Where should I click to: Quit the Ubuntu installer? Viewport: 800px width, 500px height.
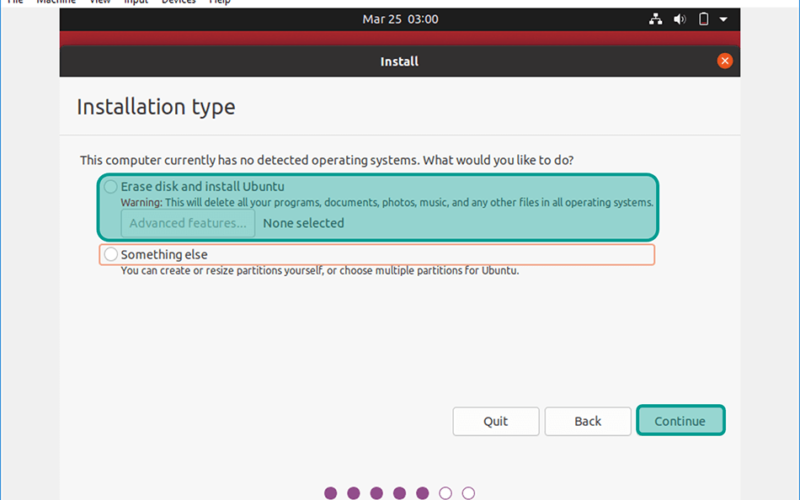coord(495,421)
